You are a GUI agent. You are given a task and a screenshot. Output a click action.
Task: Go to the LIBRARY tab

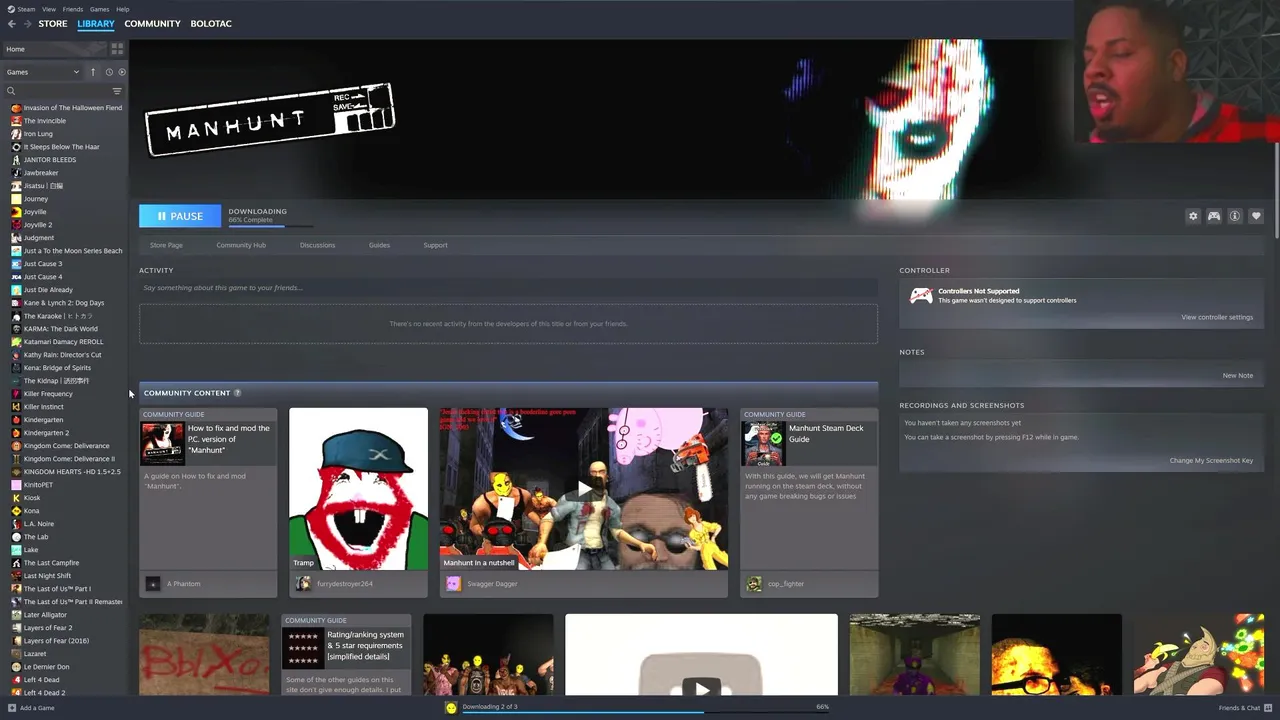[96, 24]
